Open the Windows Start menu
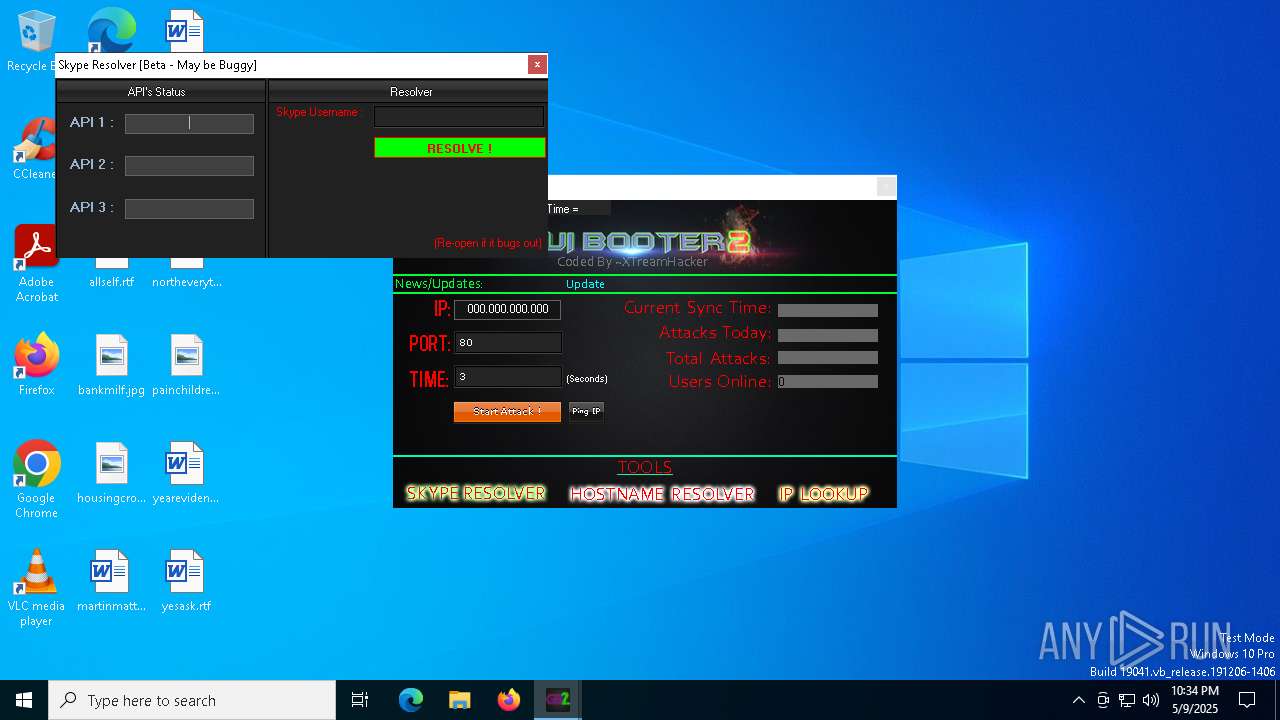Viewport: 1280px width, 720px height. (x=24, y=700)
